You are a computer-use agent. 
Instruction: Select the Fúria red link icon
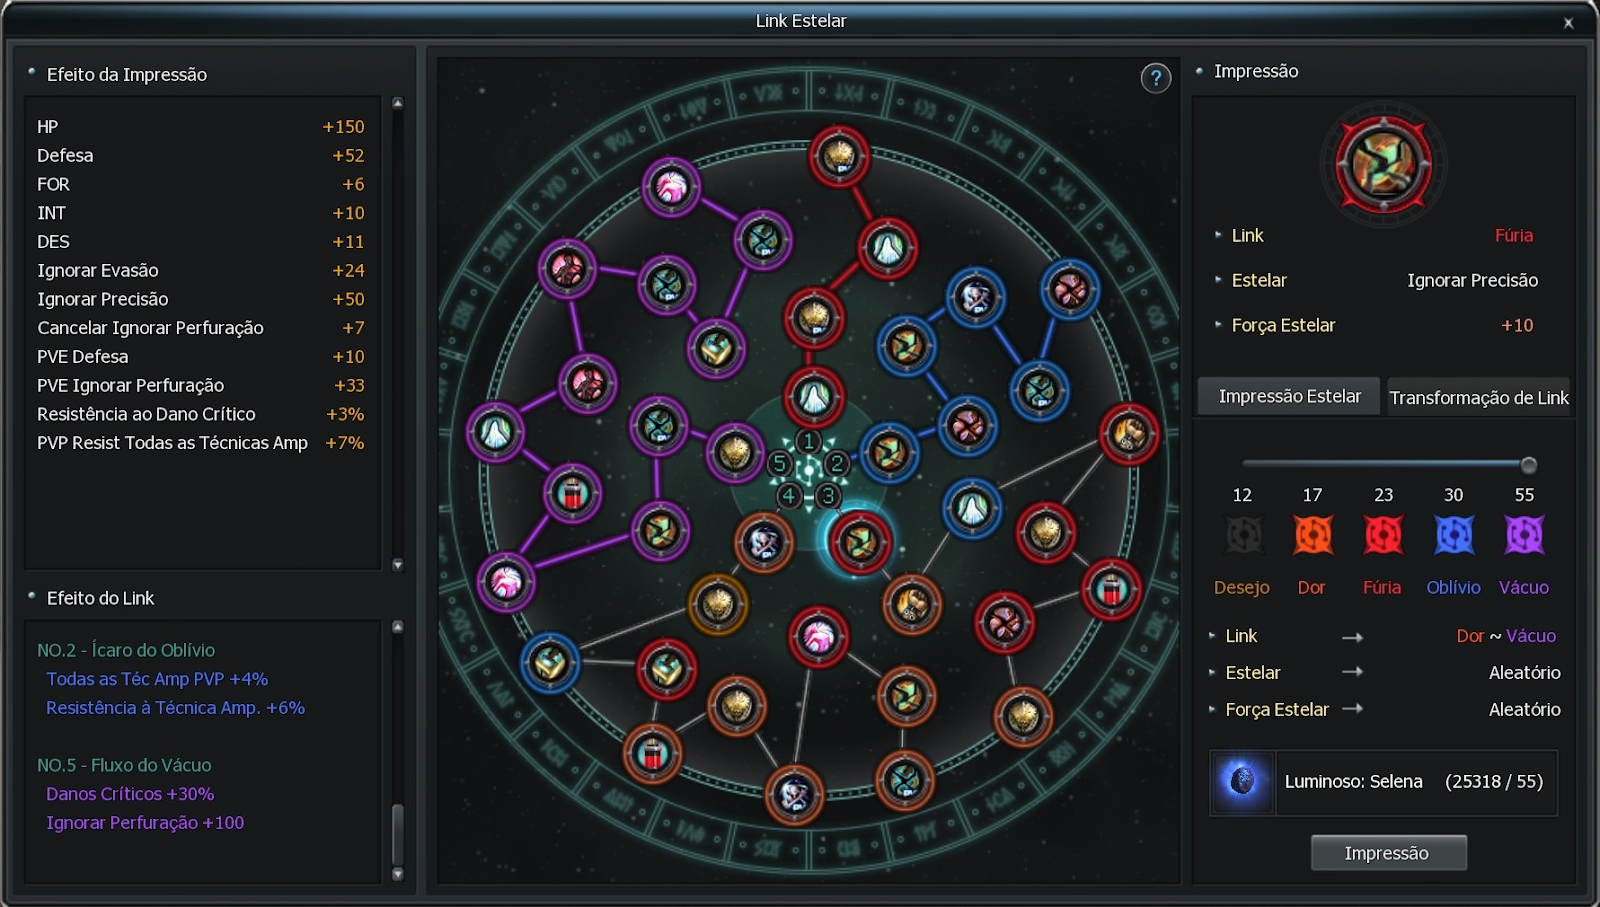tap(1383, 535)
